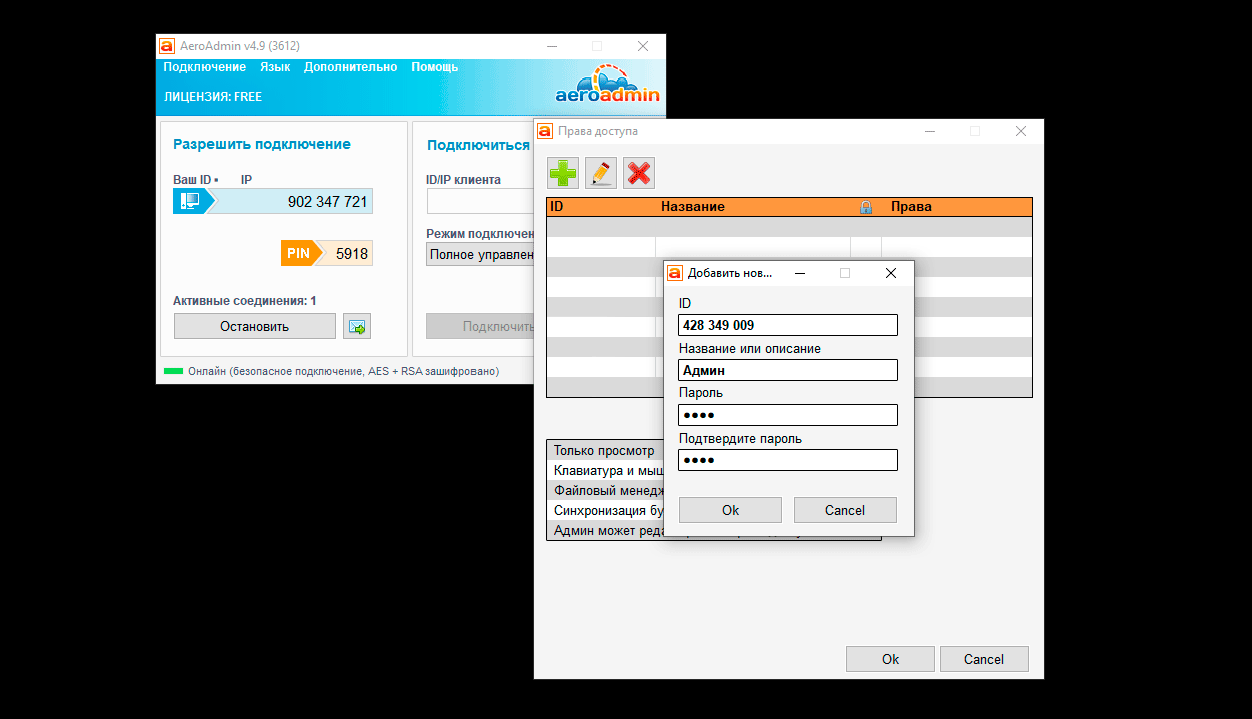This screenshot has width=1252, height=719.
Task: Select the Файловый менеджер rights row
Action: tap(605, 490)
